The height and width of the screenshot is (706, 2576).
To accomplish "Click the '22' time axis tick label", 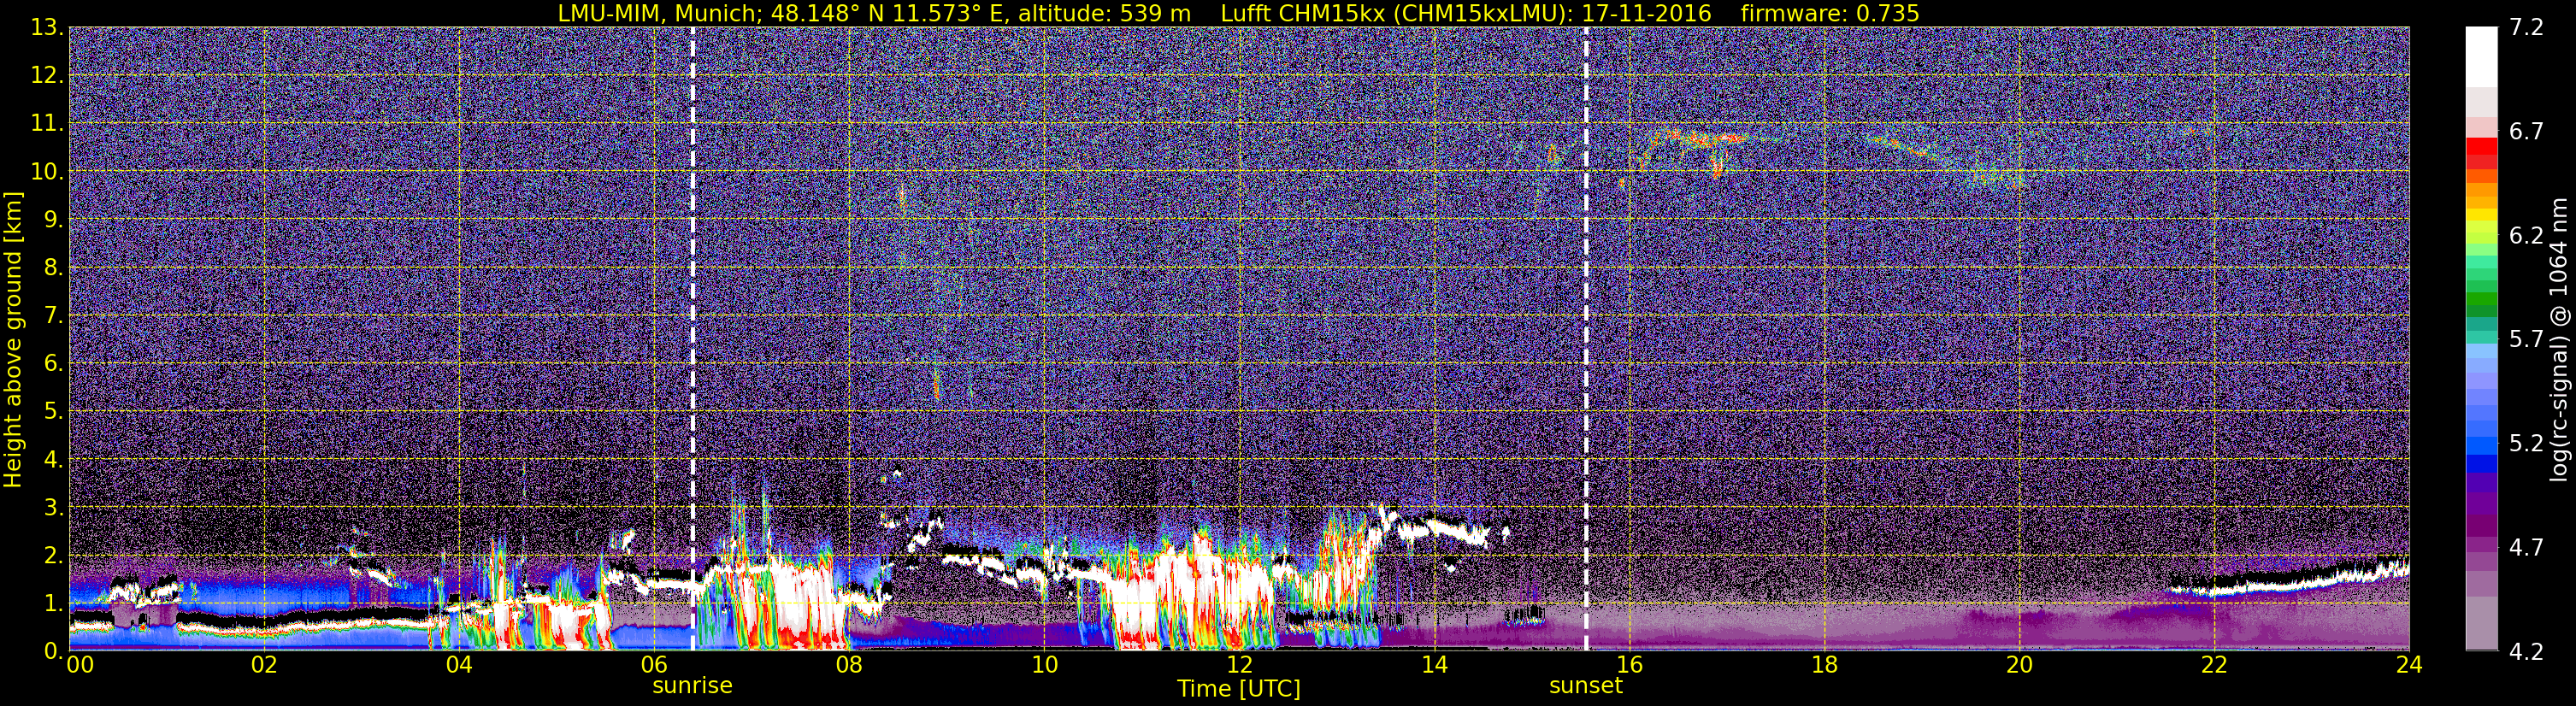I will (x=2214, y=665).
